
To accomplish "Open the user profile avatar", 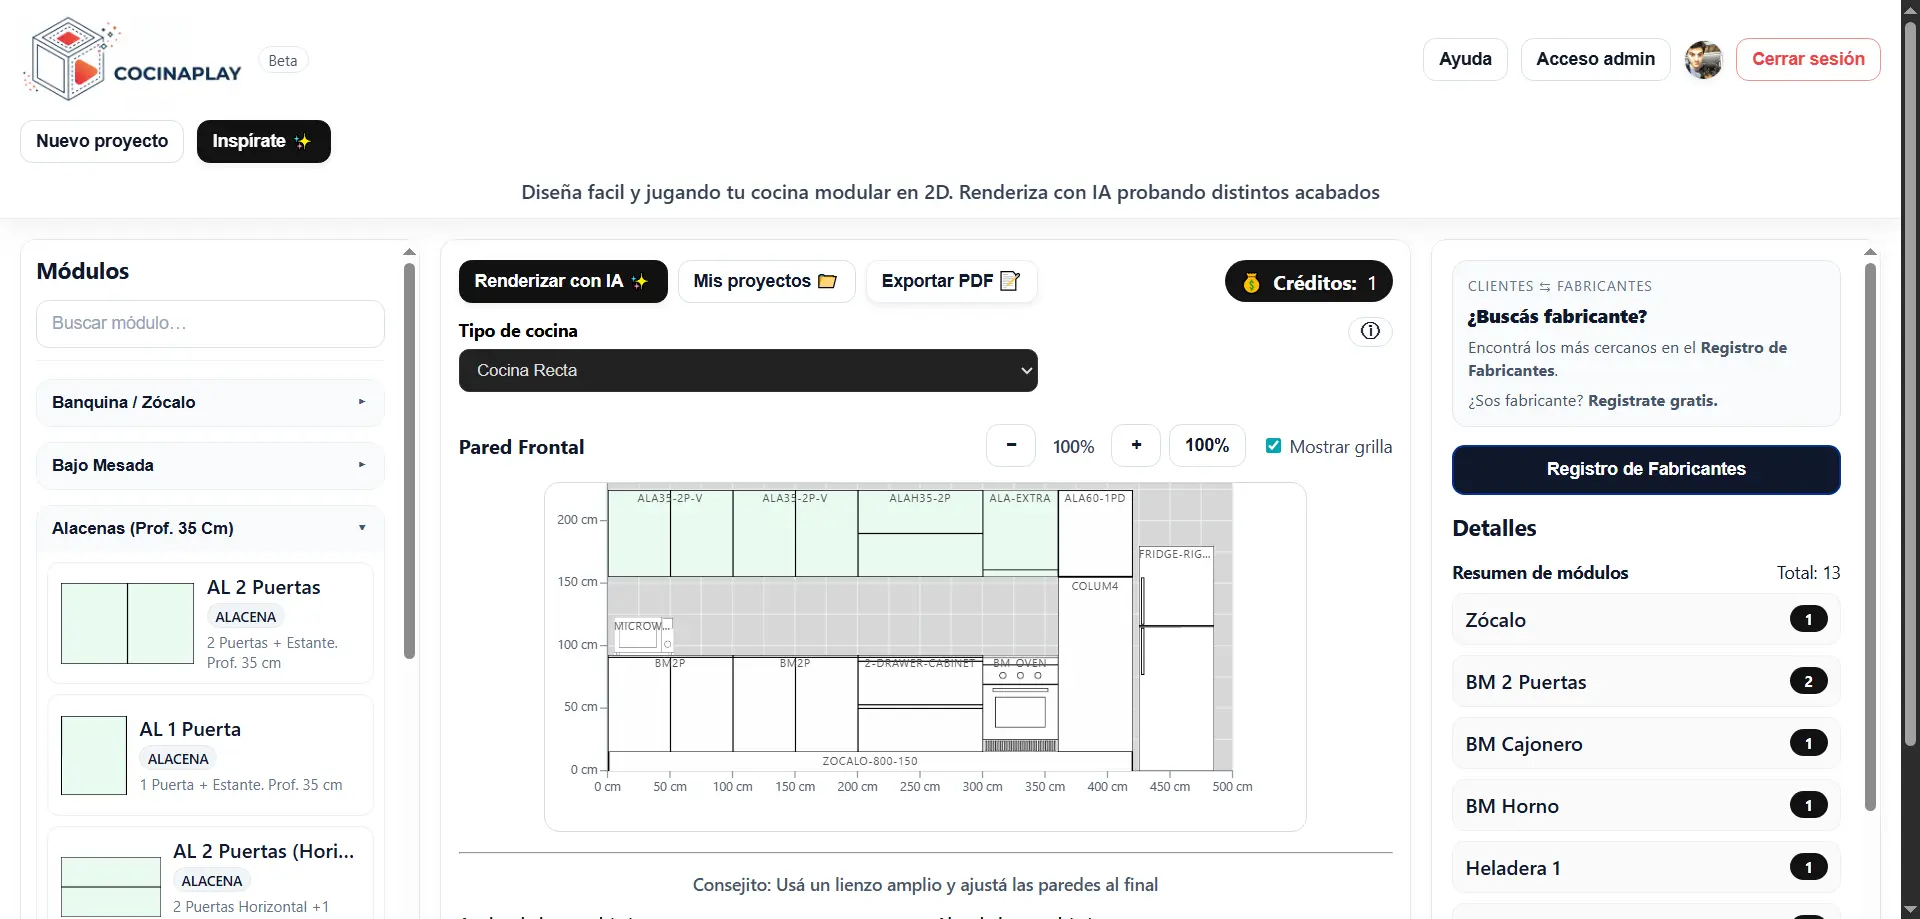I will click(x=1703, y=60).
